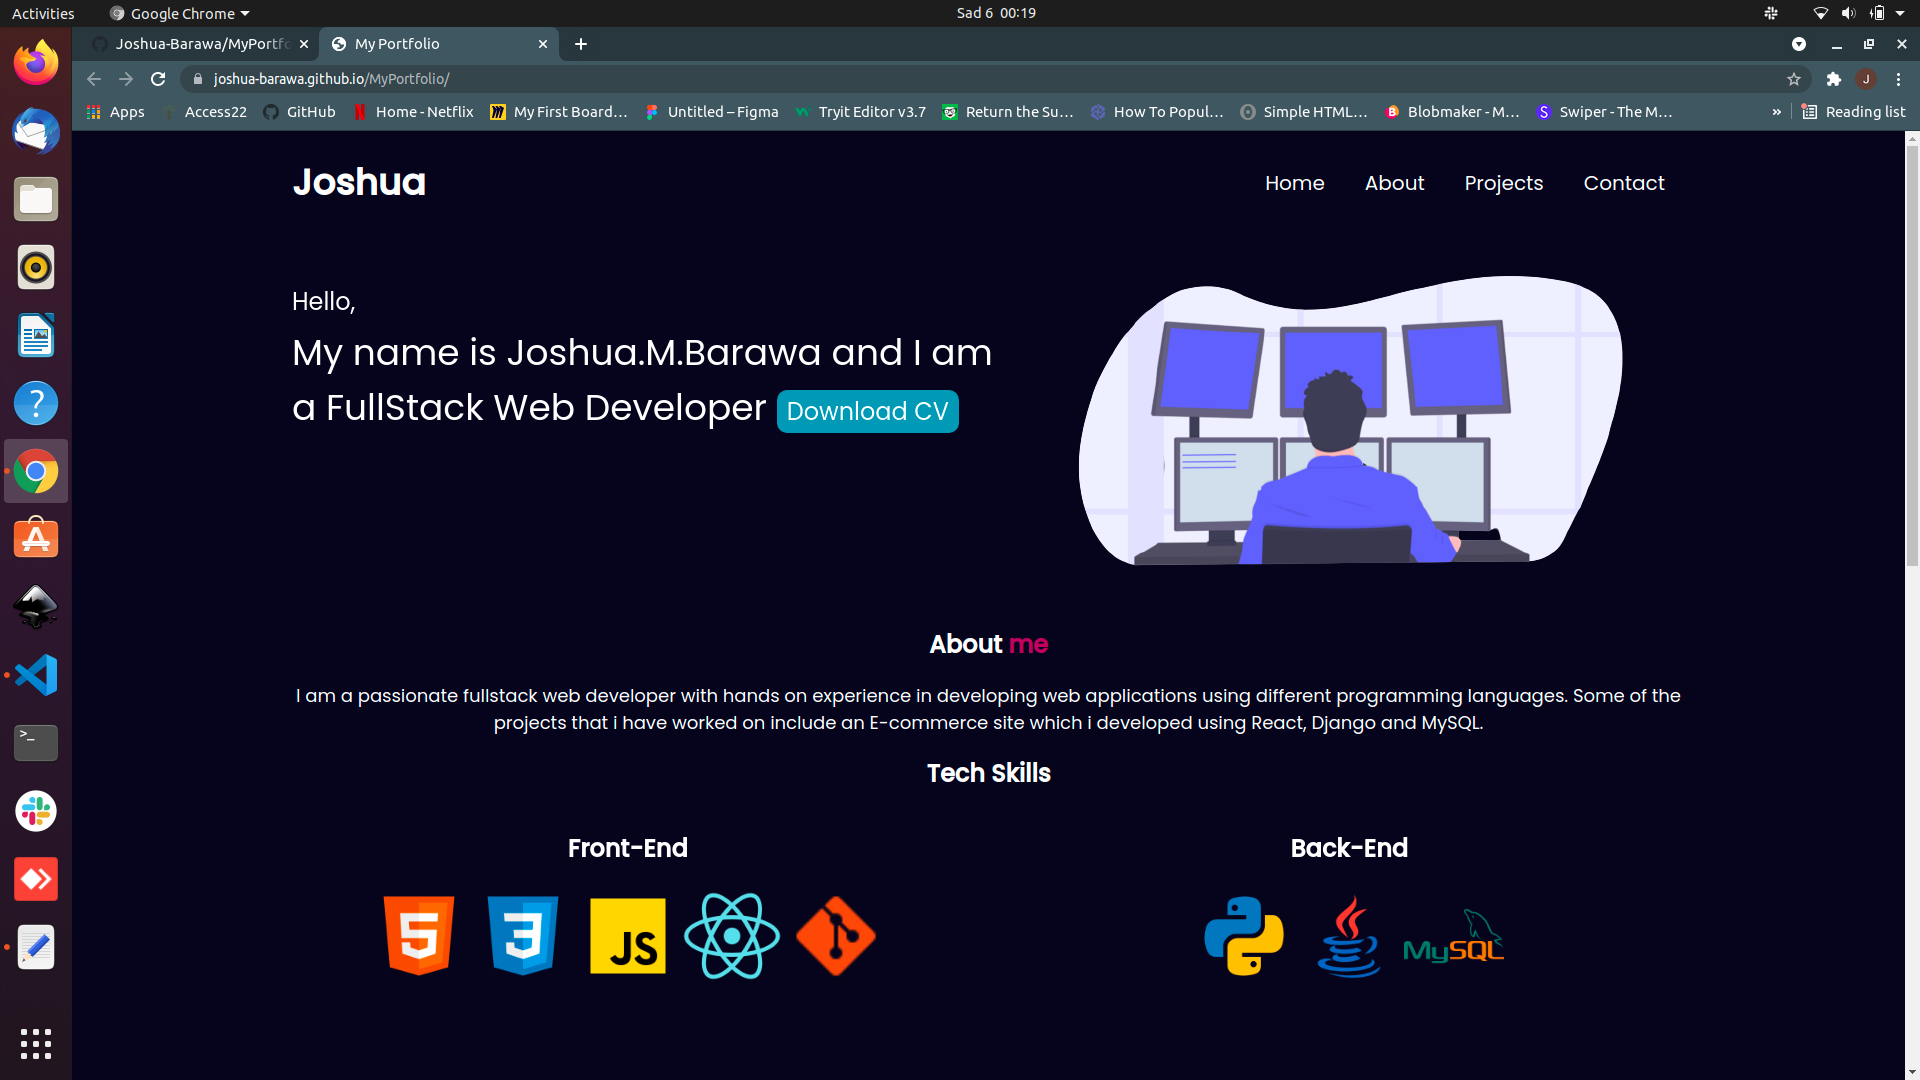Click the yellow JS icon

[628, 936]
